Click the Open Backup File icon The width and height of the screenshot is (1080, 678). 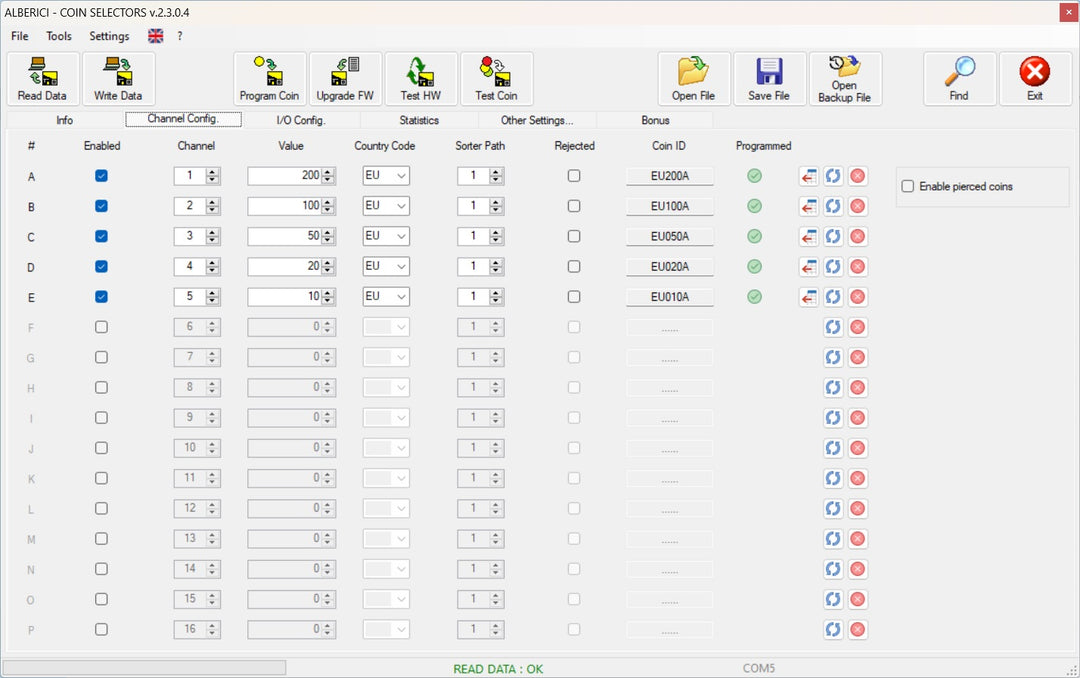(844, 79)
